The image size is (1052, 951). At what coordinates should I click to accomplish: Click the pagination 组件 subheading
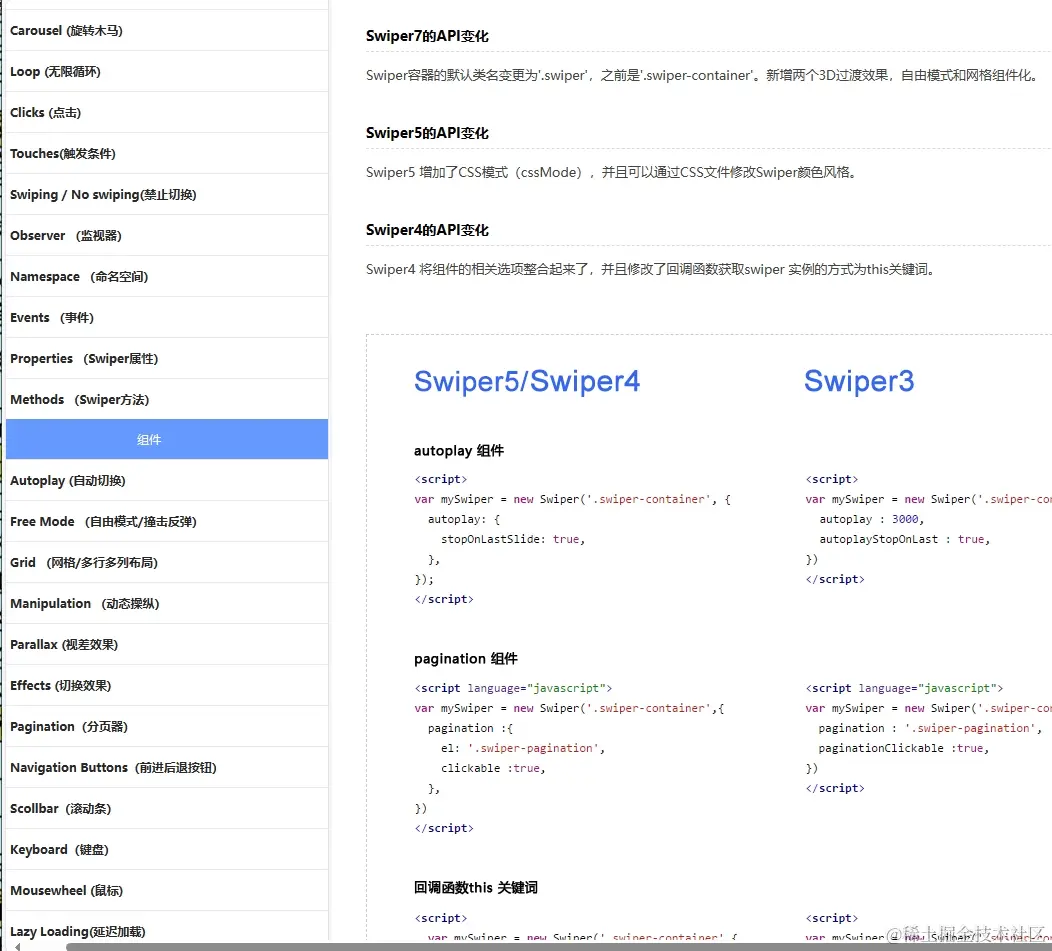466,658
